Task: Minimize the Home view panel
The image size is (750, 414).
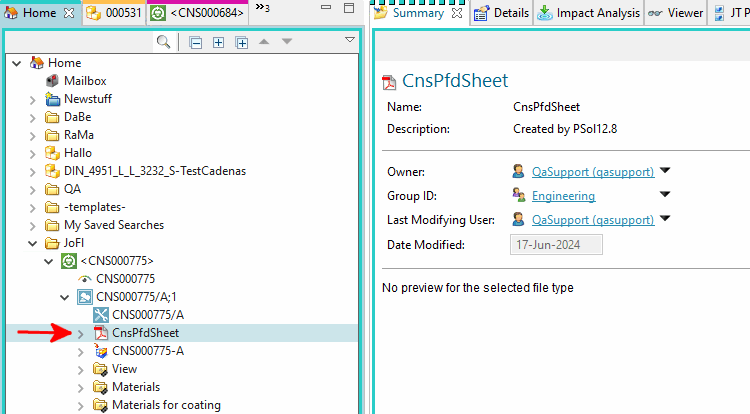Action: tap(326, 7)
